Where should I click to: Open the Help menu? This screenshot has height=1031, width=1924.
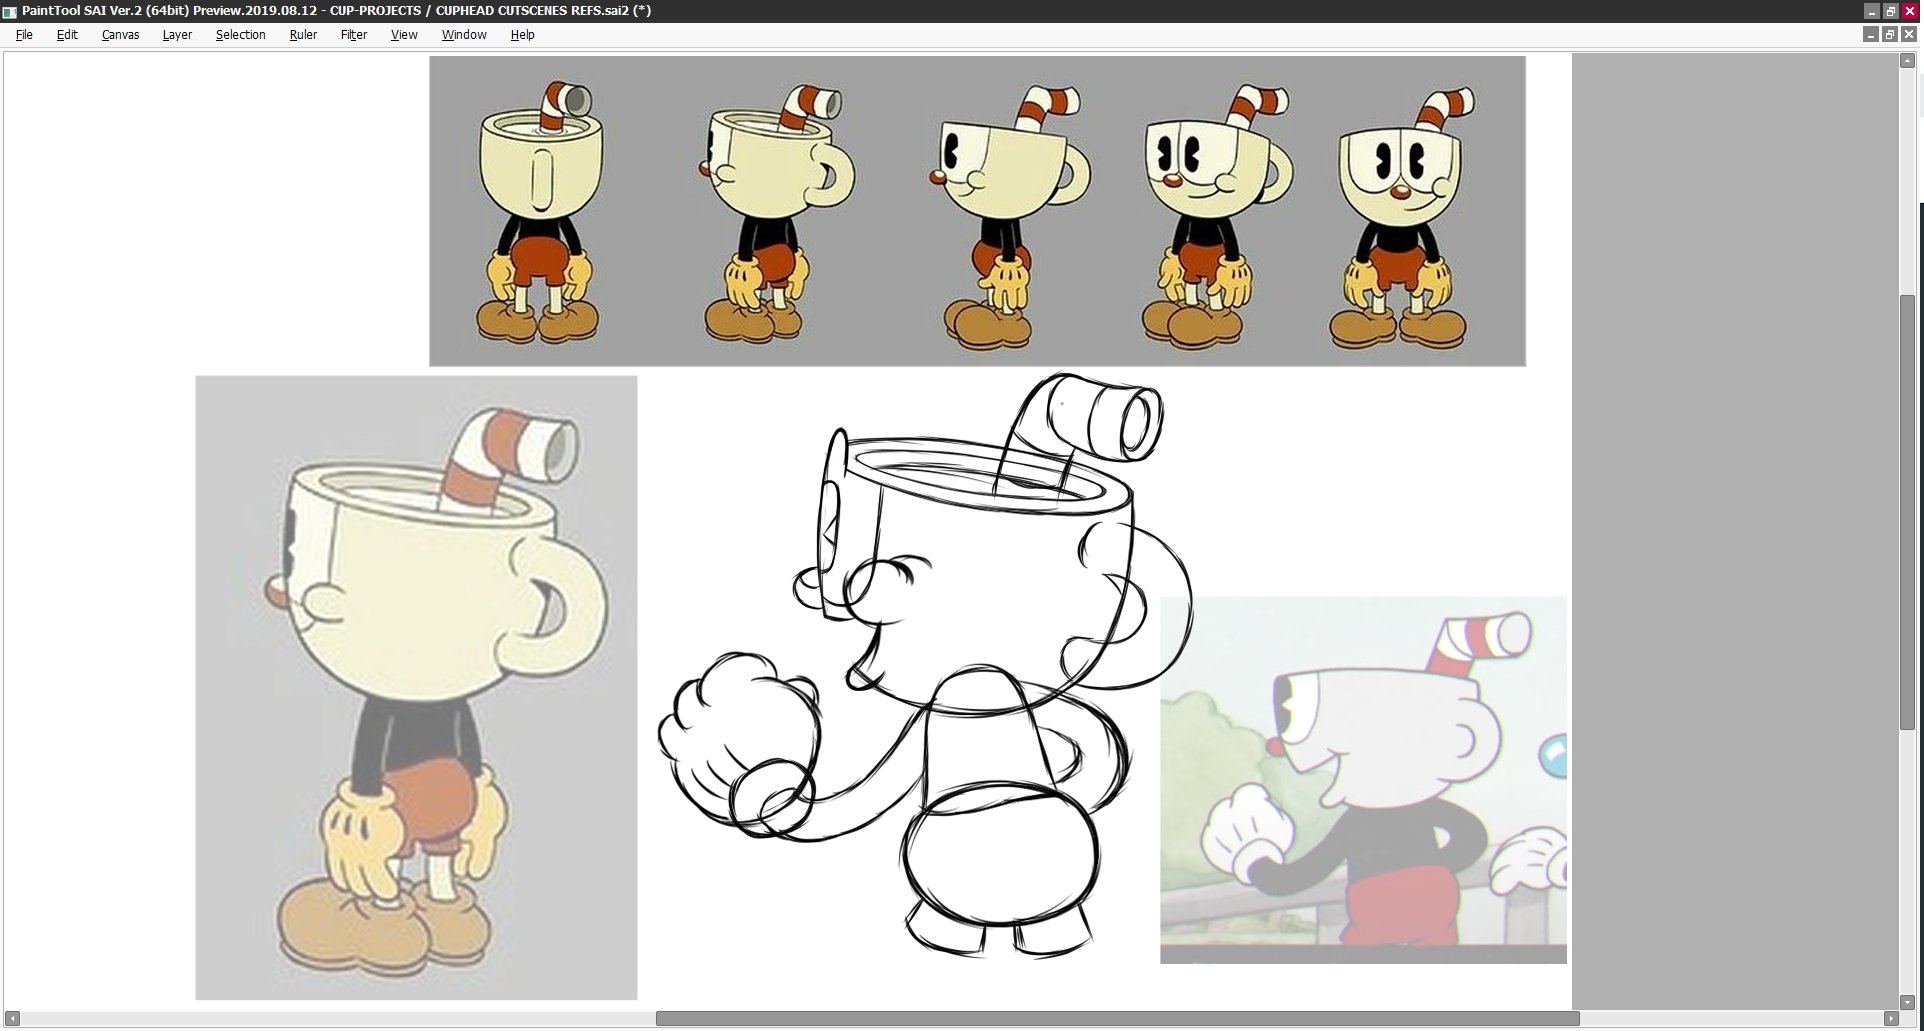tap(522, 35)
